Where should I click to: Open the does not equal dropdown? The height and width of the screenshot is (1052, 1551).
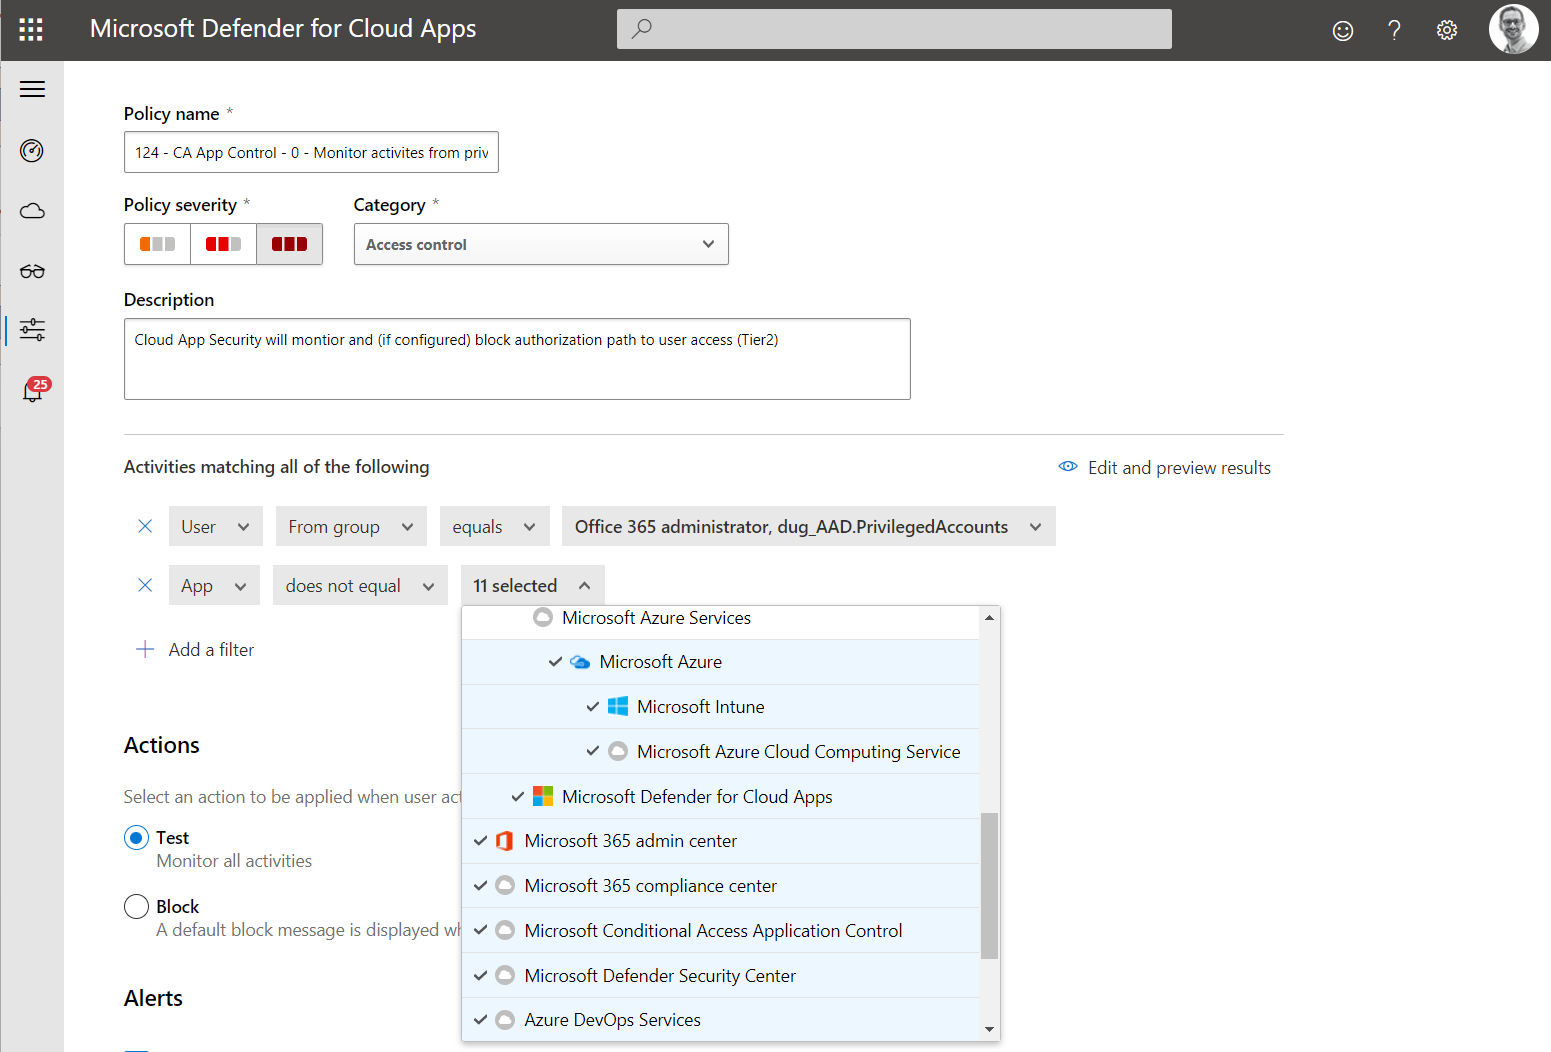pyautogui.click(x=360, y=585)
